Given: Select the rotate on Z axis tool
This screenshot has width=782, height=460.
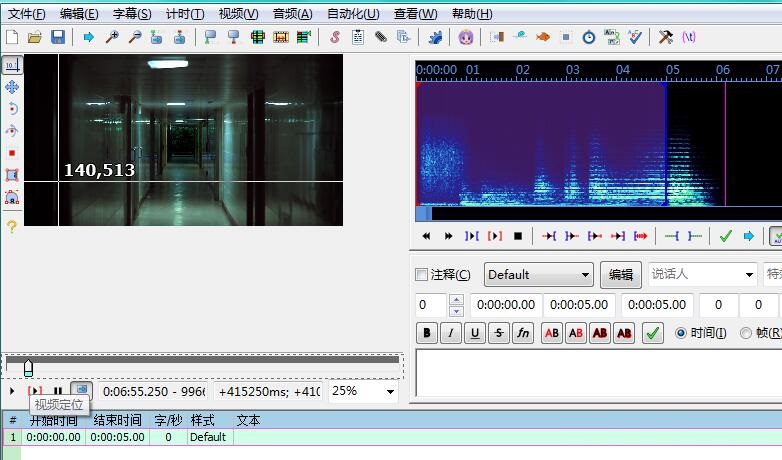Looking at the screenshot, I should pyautogui.click(x=12, y=109).
